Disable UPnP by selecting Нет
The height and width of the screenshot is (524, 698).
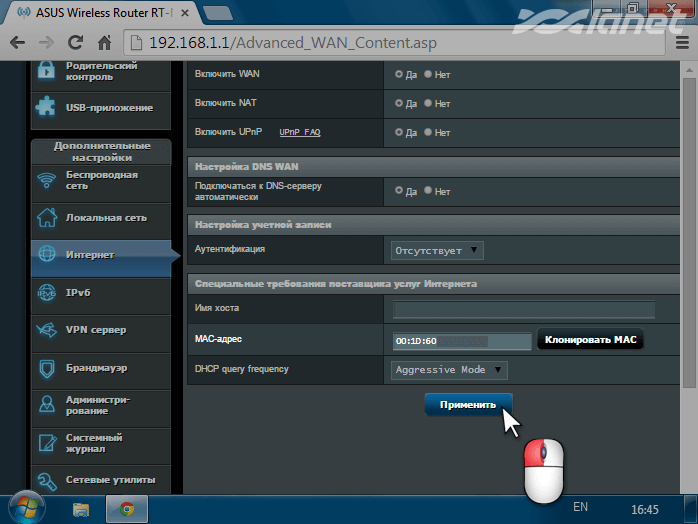pyautogui.click(x=429, y=132)
